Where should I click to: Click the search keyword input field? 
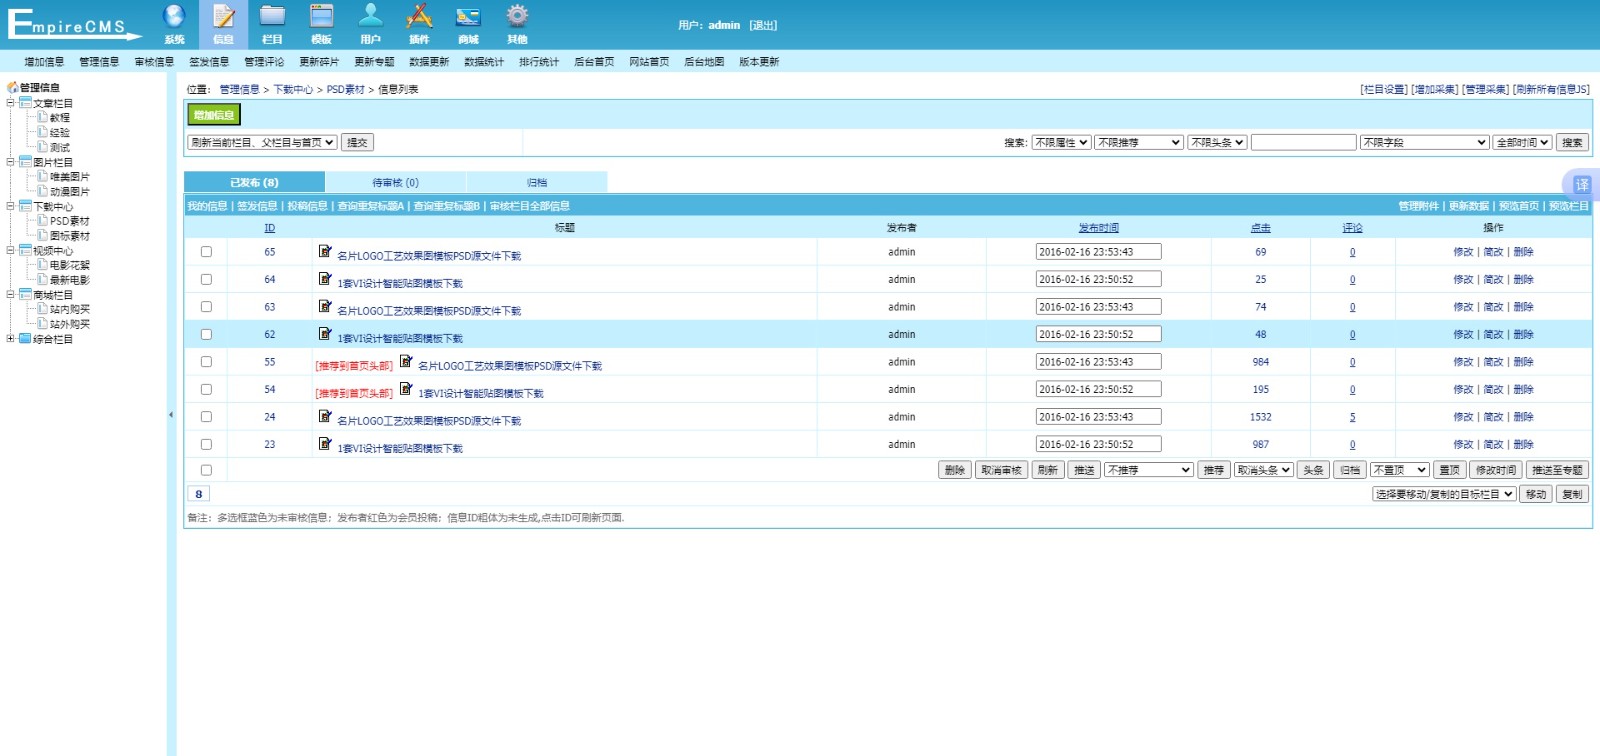pos(1303,143)
